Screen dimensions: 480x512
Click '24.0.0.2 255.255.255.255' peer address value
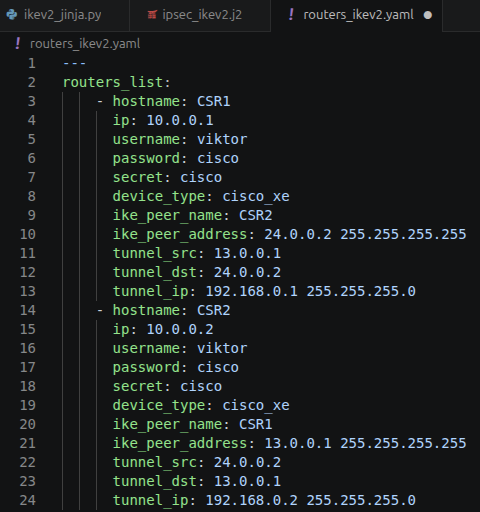[365, 234]
